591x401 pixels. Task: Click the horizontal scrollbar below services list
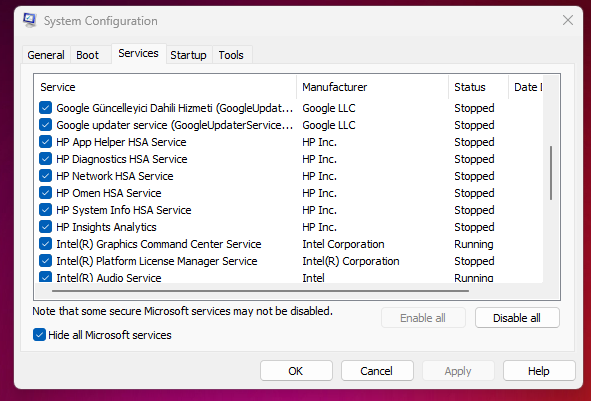coord(260,291)
